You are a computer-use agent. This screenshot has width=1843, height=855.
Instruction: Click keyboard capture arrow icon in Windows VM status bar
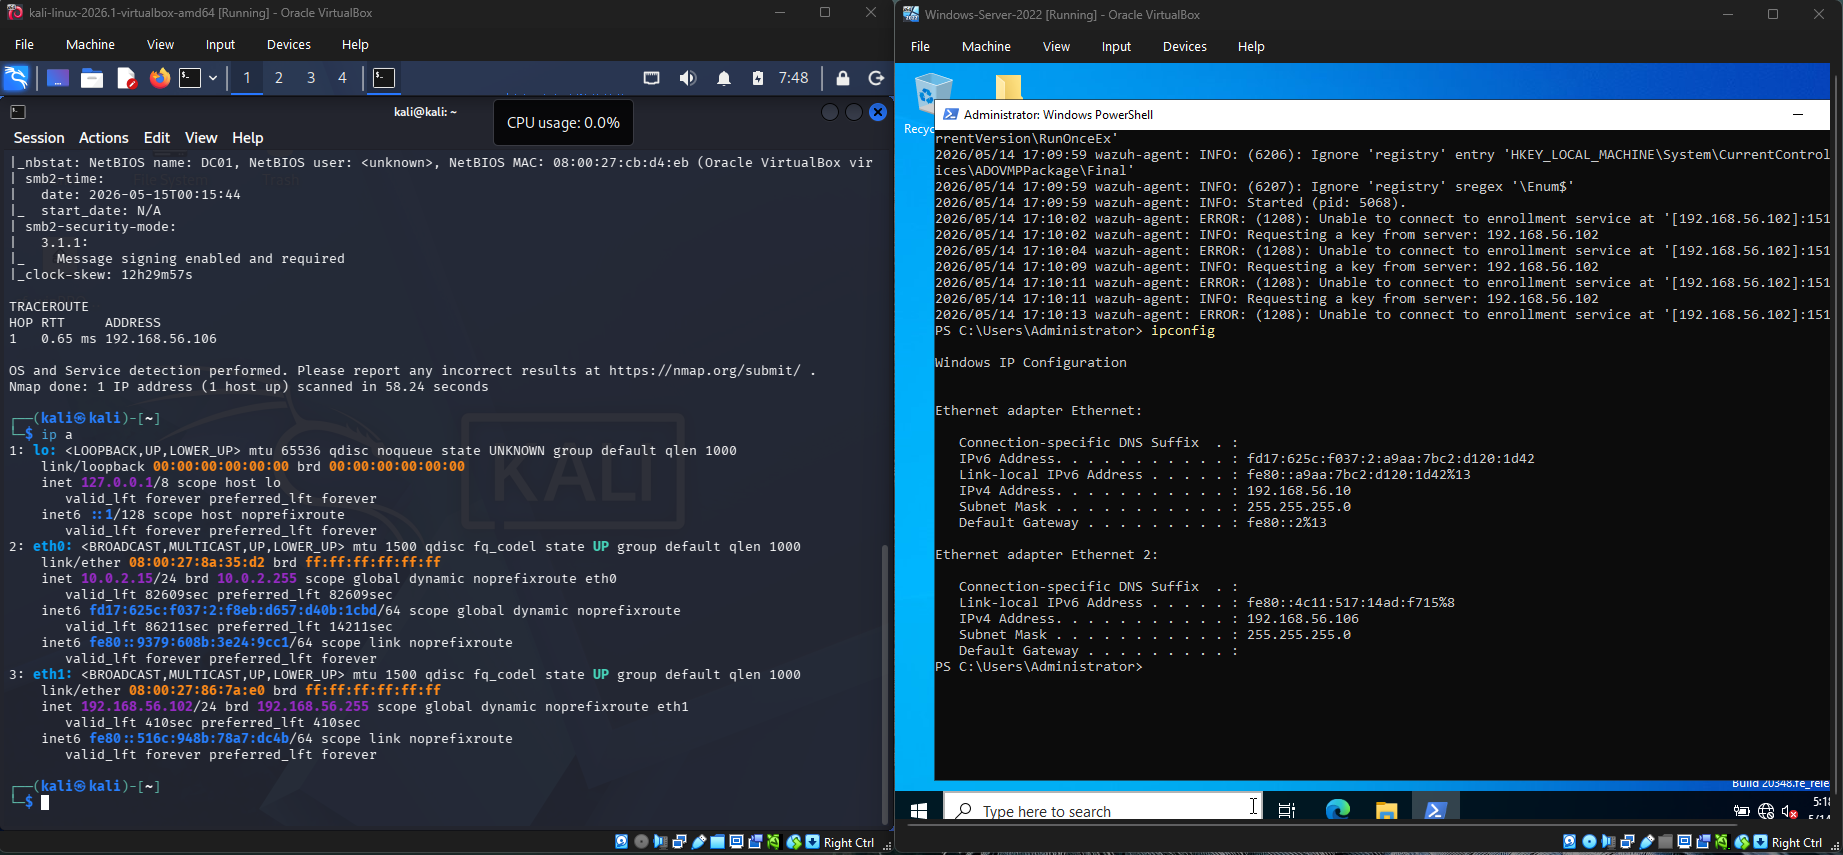(x=1761, y=842)
